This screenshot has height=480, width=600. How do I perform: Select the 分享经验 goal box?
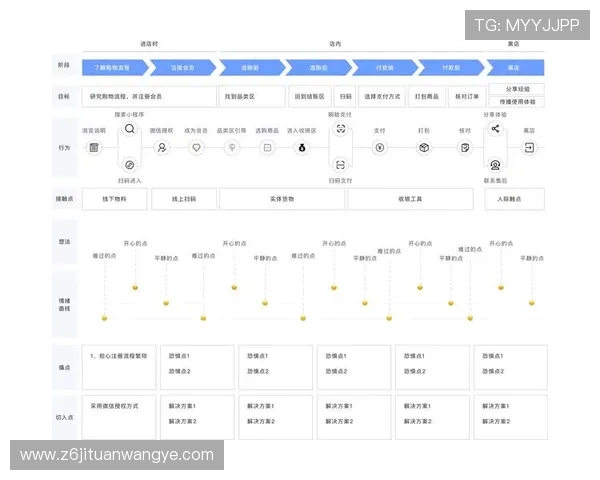click(517, 89)
